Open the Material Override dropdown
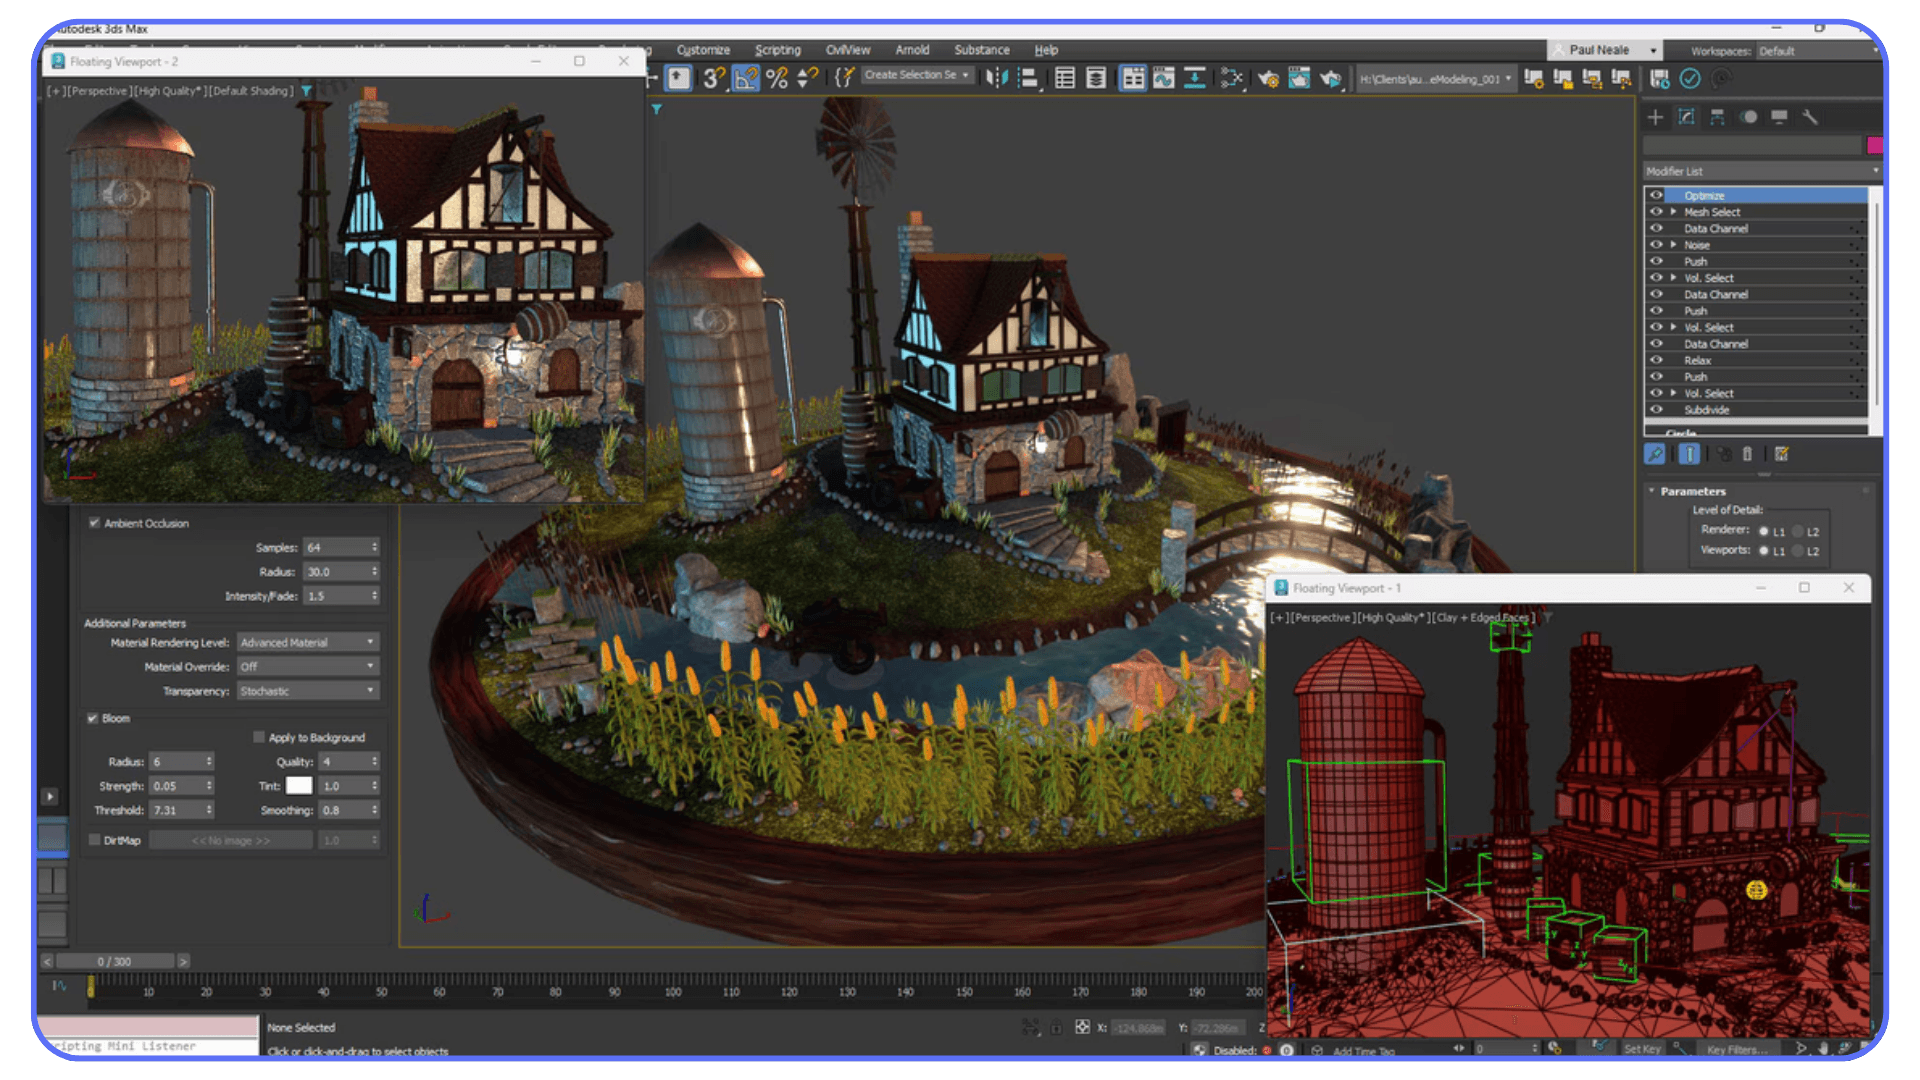1920x1080 pixels. [308, 666]
